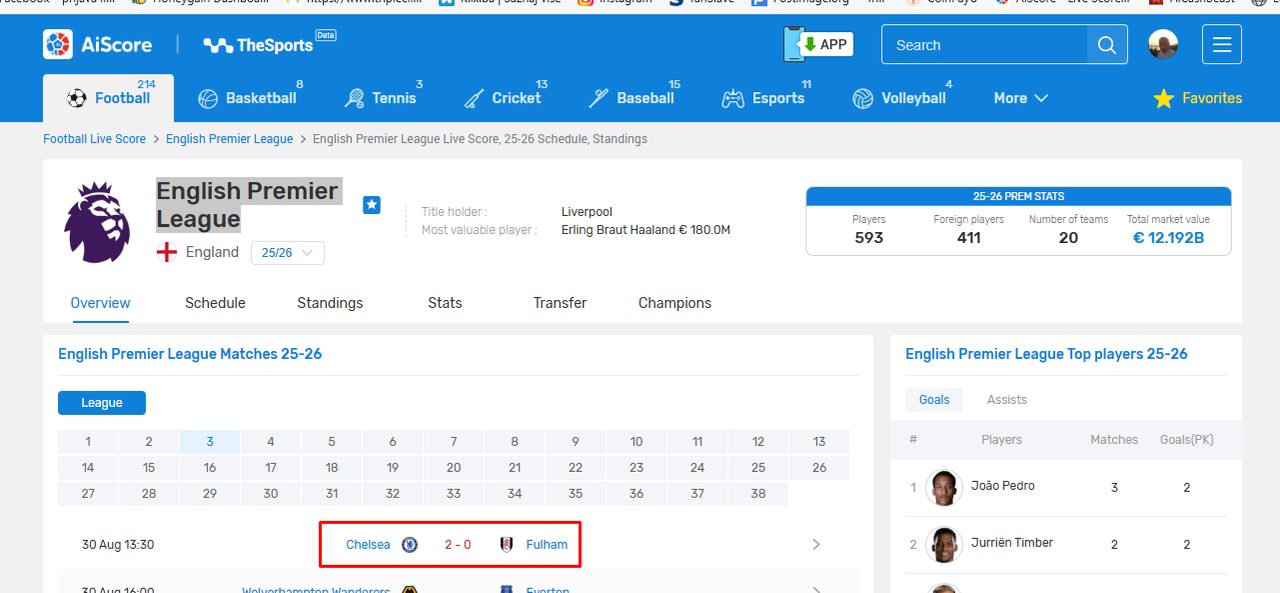Switch to the Standings tab

330,303
